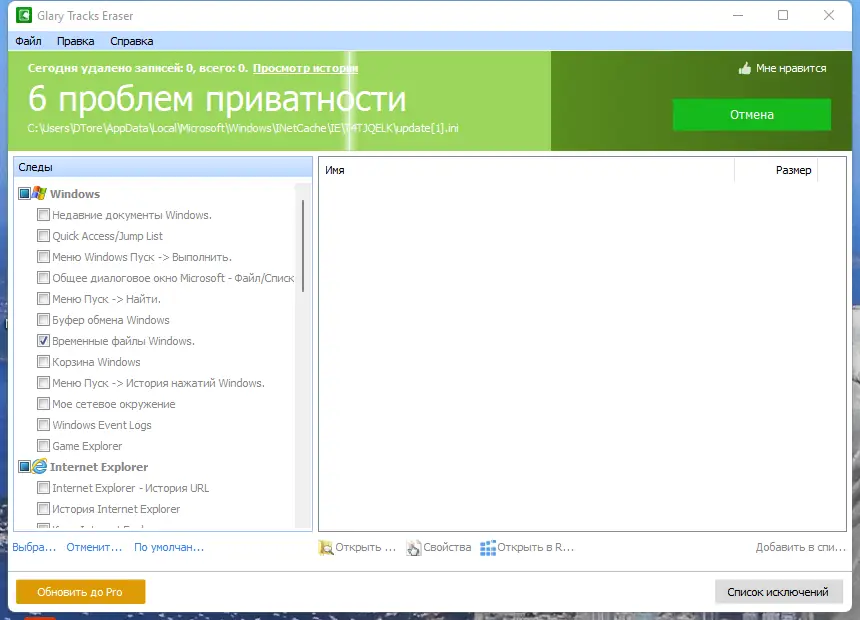Click Обновить до Pro button
Image resolution: width=860 pixels, height=620 pixels.
coord(80,591)
